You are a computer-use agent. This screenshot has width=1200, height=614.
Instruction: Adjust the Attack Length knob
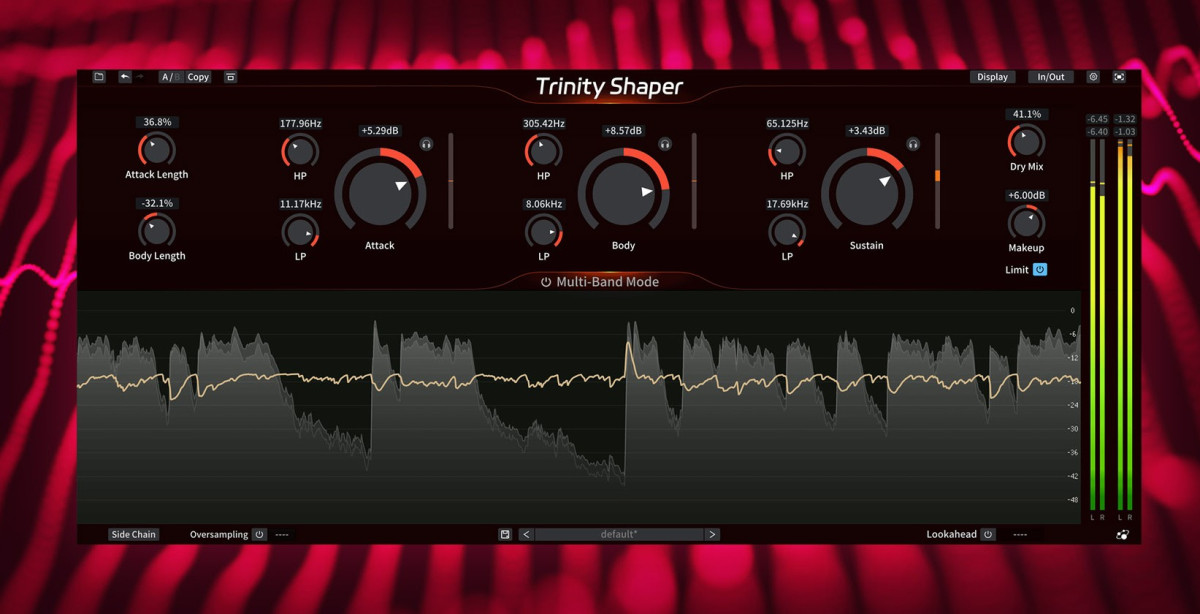click(x=156, y=149)
